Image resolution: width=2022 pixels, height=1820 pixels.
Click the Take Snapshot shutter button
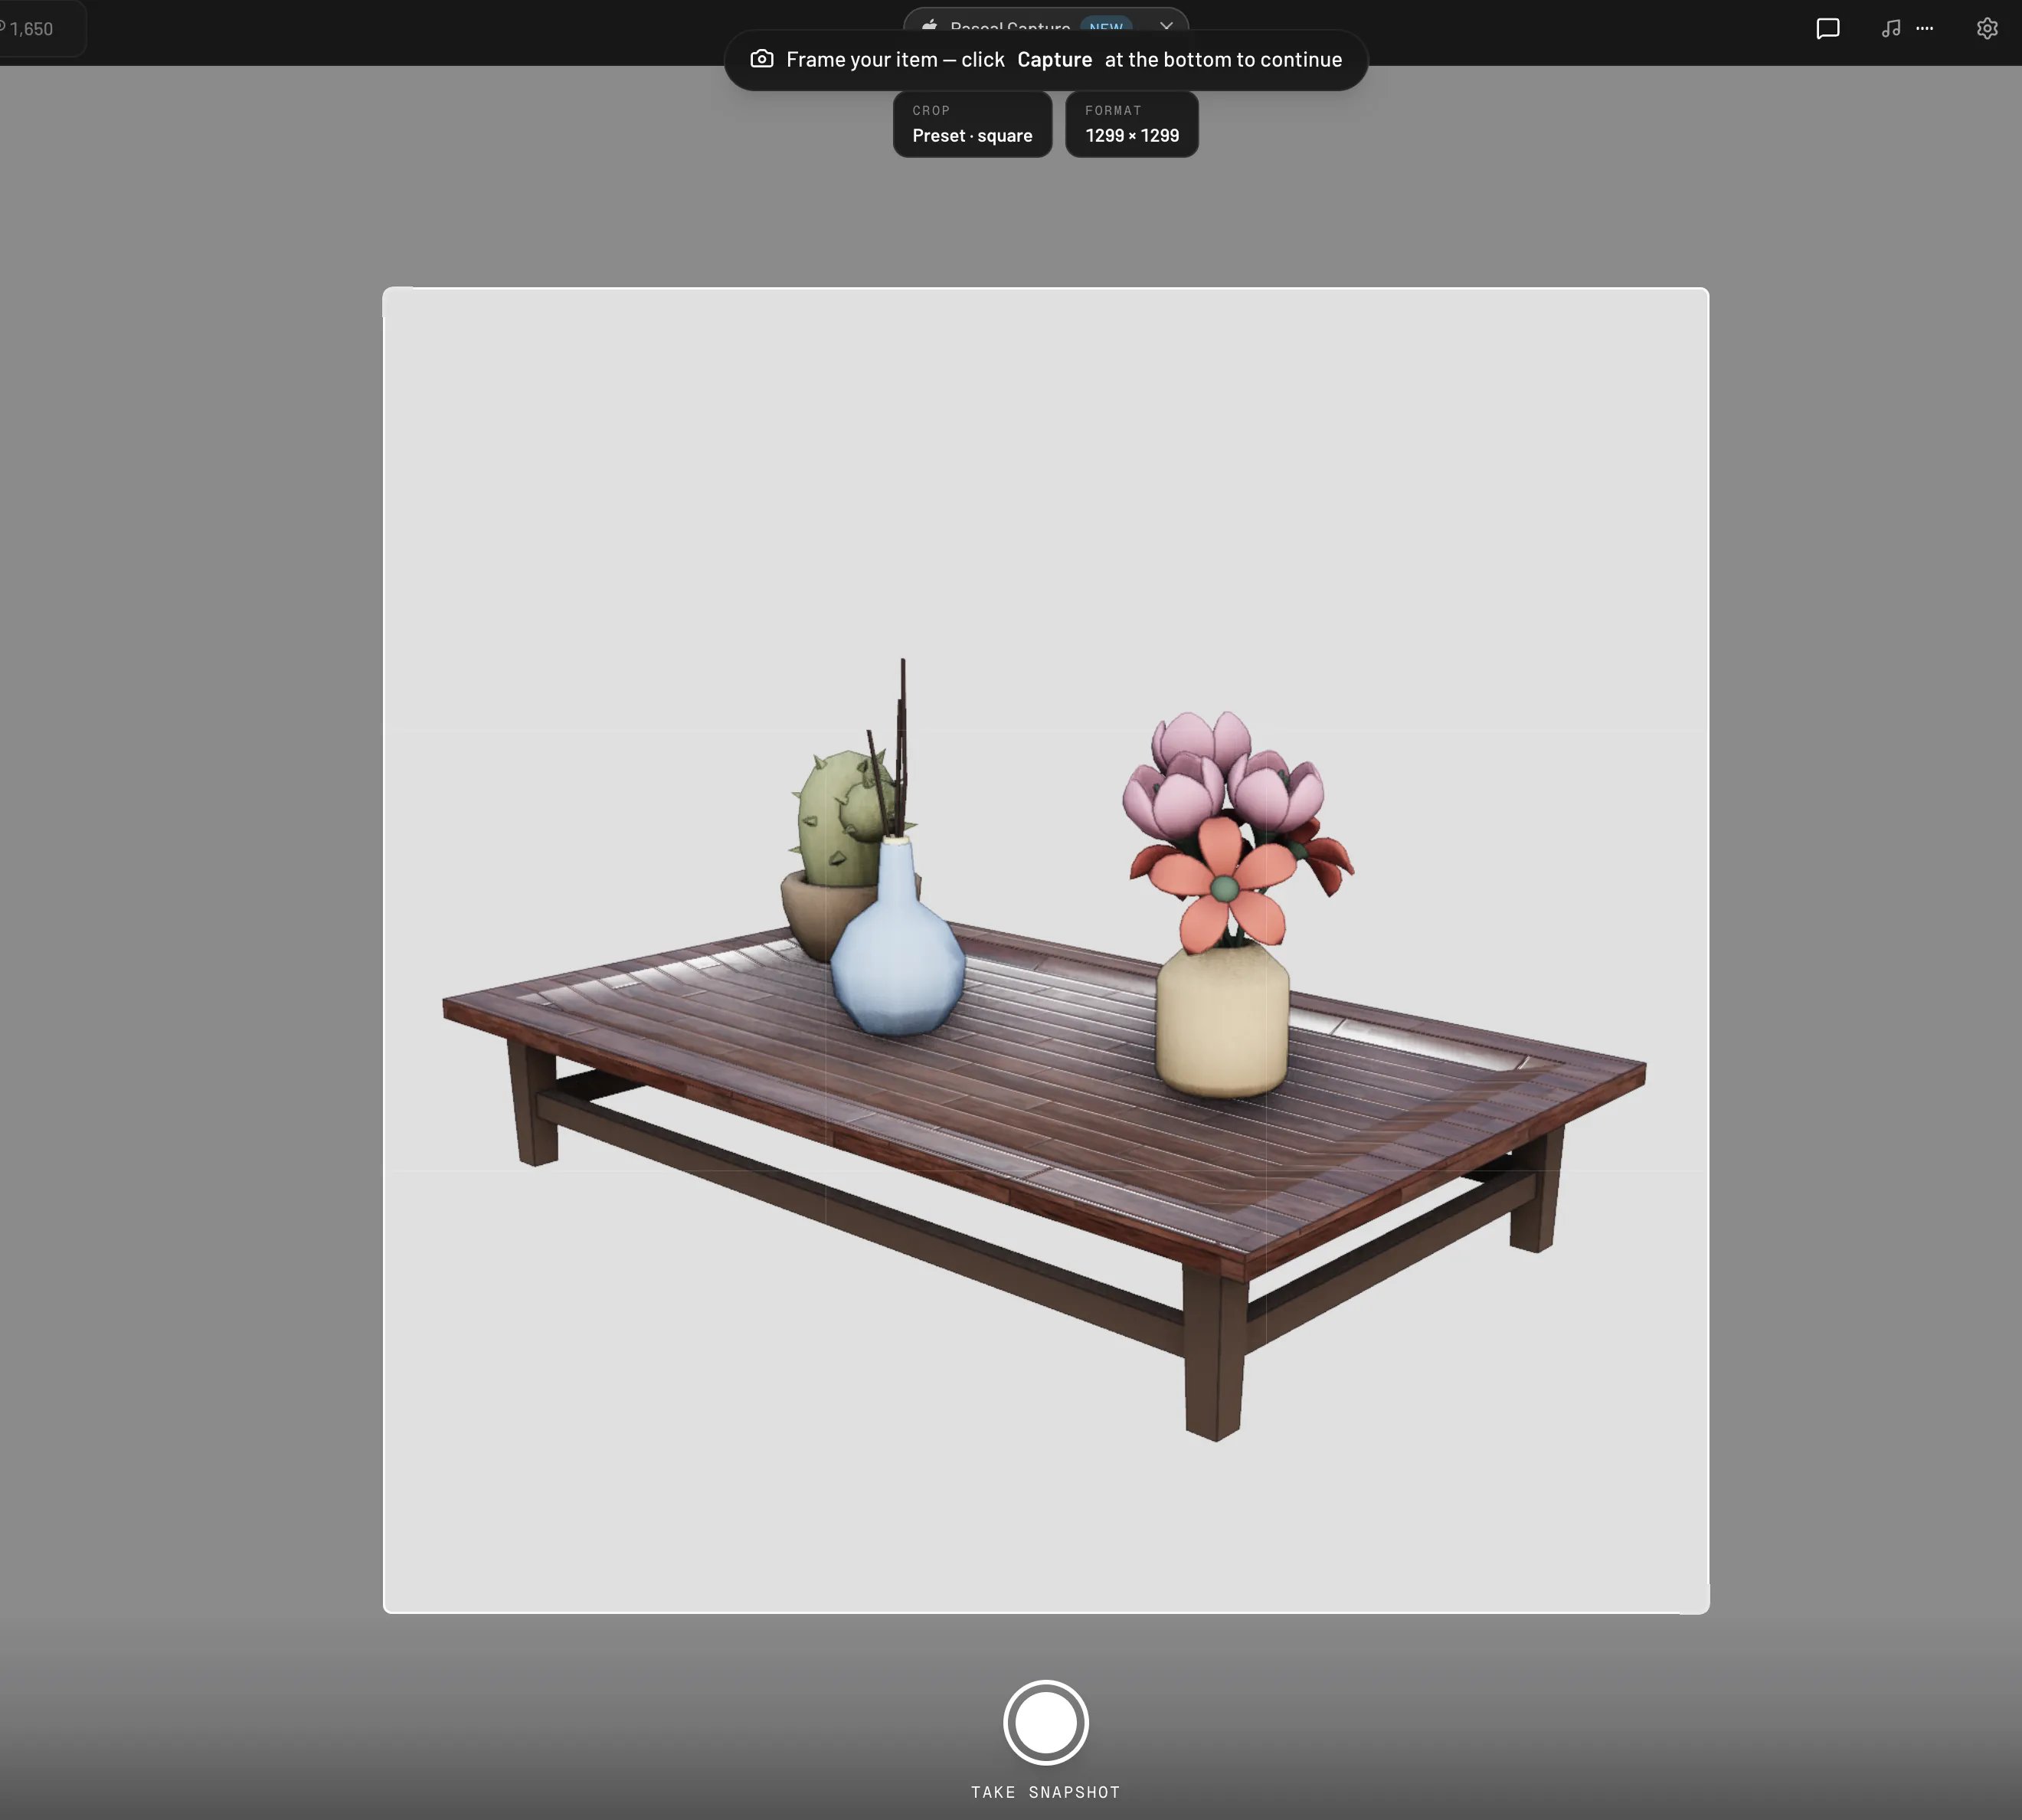tap(1045, 1722)
